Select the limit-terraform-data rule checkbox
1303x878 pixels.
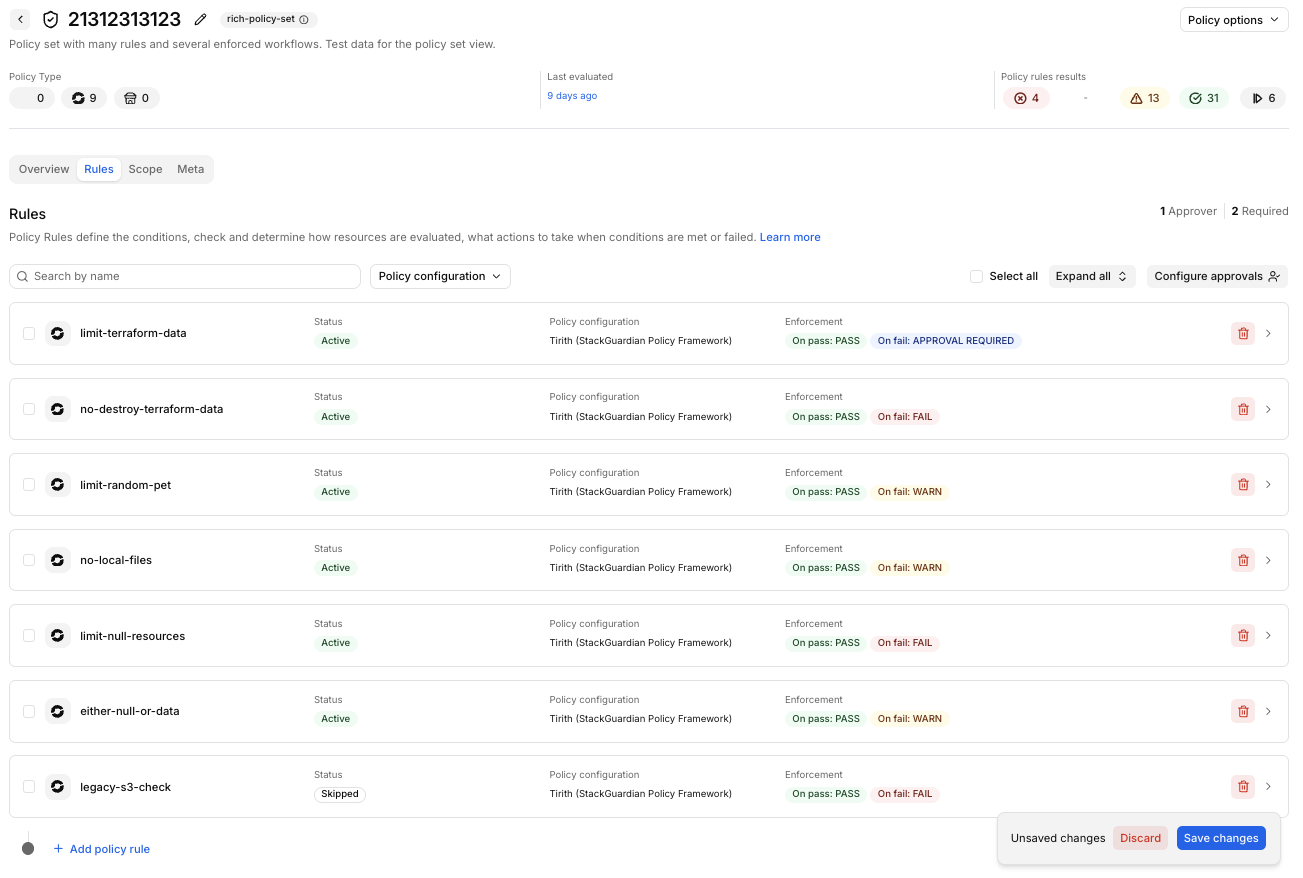pyautogui.click(x=29, y=333)
